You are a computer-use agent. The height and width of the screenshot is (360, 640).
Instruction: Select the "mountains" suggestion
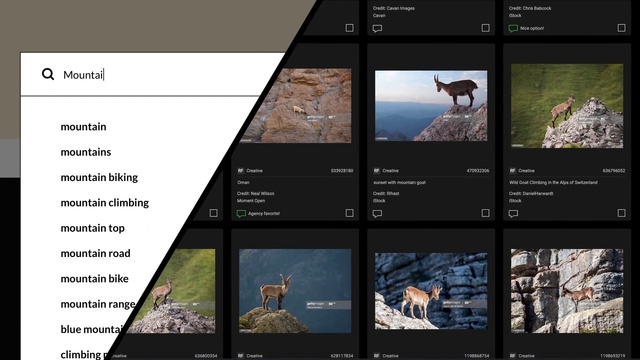(86, 152)
